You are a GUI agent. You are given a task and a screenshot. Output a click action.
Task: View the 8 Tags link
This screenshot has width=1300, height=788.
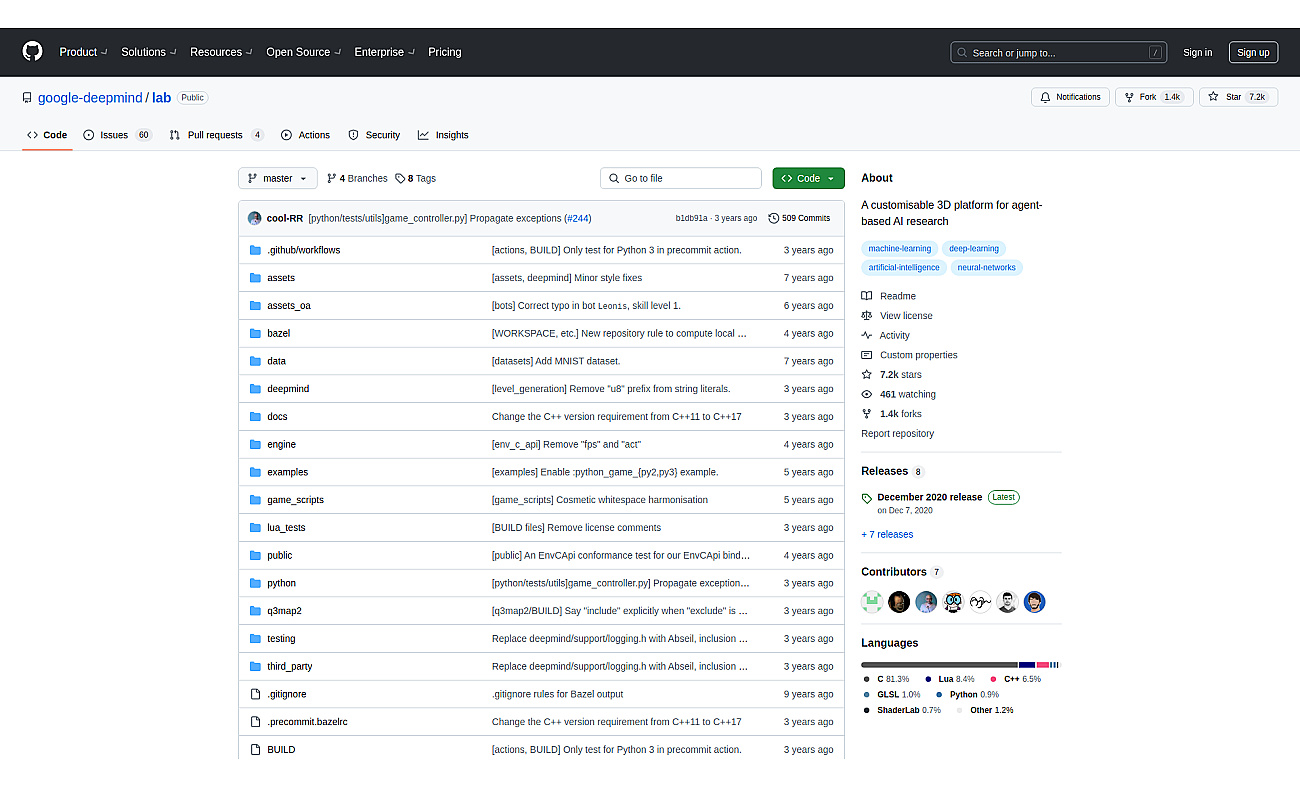pyautogui.click(x=415, y=178)
